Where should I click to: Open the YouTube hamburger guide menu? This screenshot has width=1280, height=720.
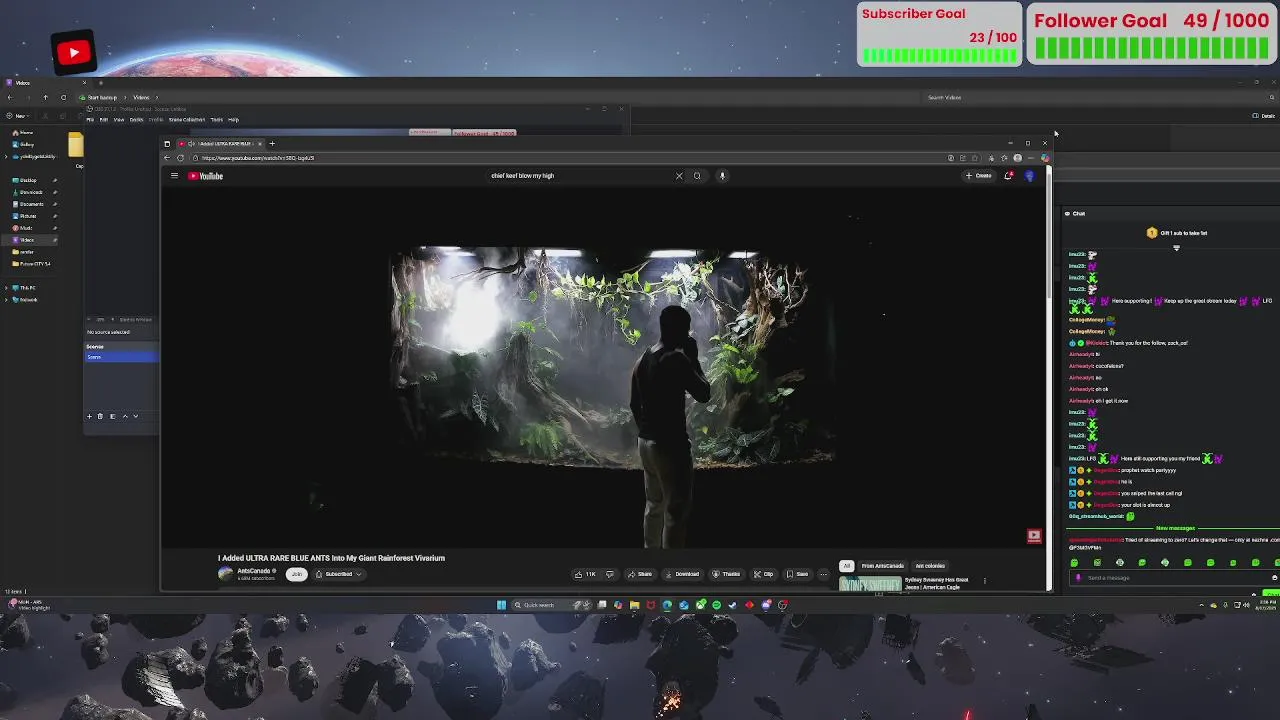tap(174, 176)
